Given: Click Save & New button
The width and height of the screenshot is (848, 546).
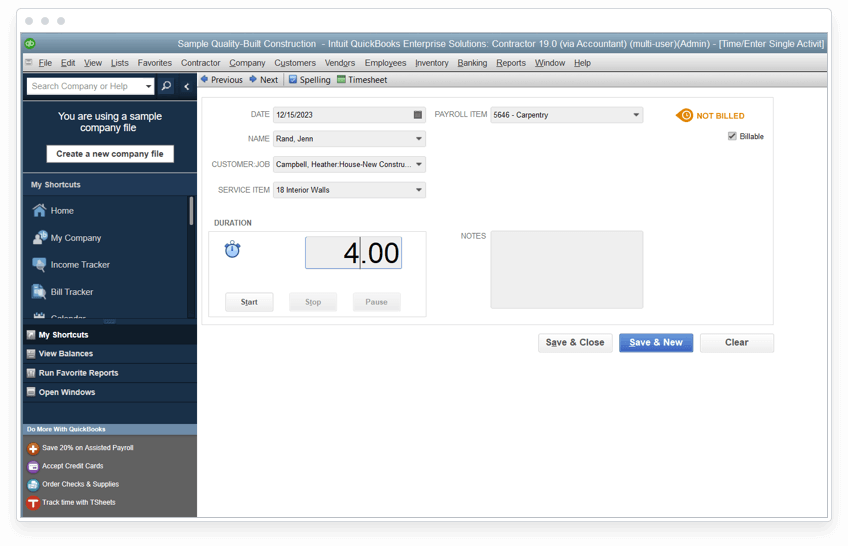Looking at the screenshot, I should click(656, 342).
